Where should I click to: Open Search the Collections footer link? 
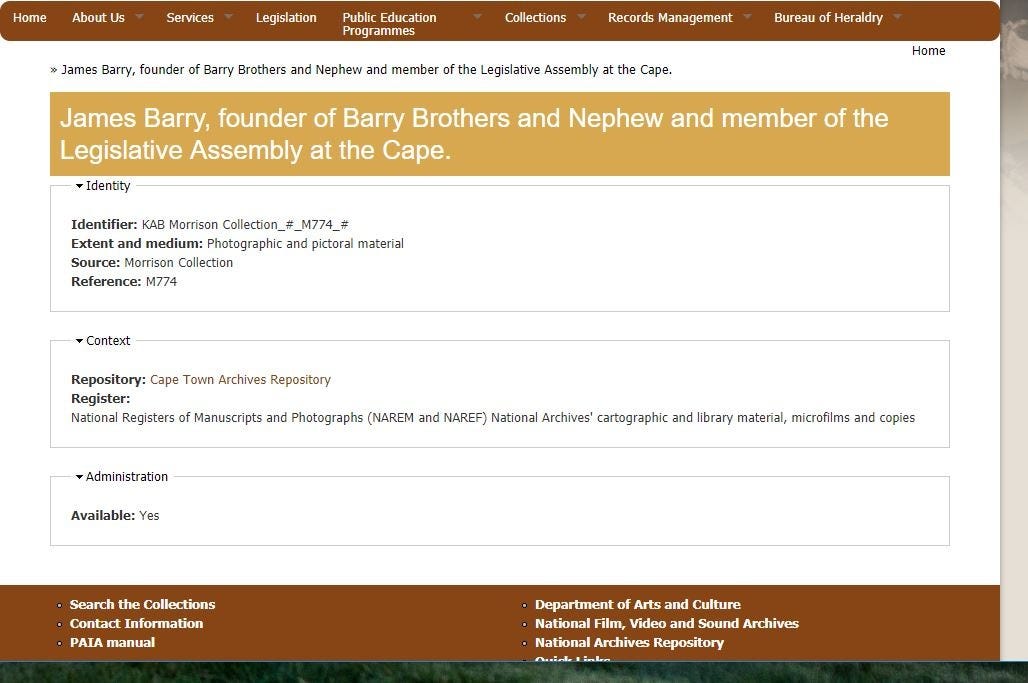tap(142, 604)
